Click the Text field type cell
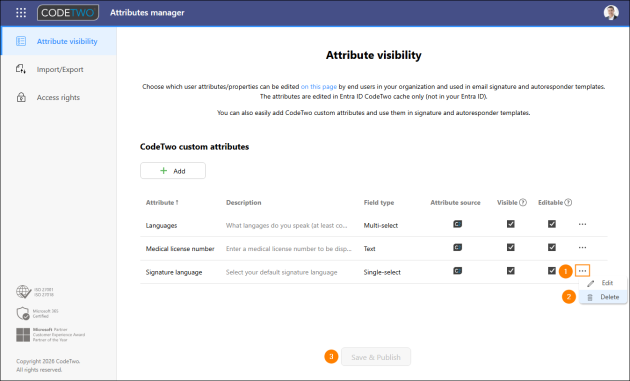 pos(369,249)
